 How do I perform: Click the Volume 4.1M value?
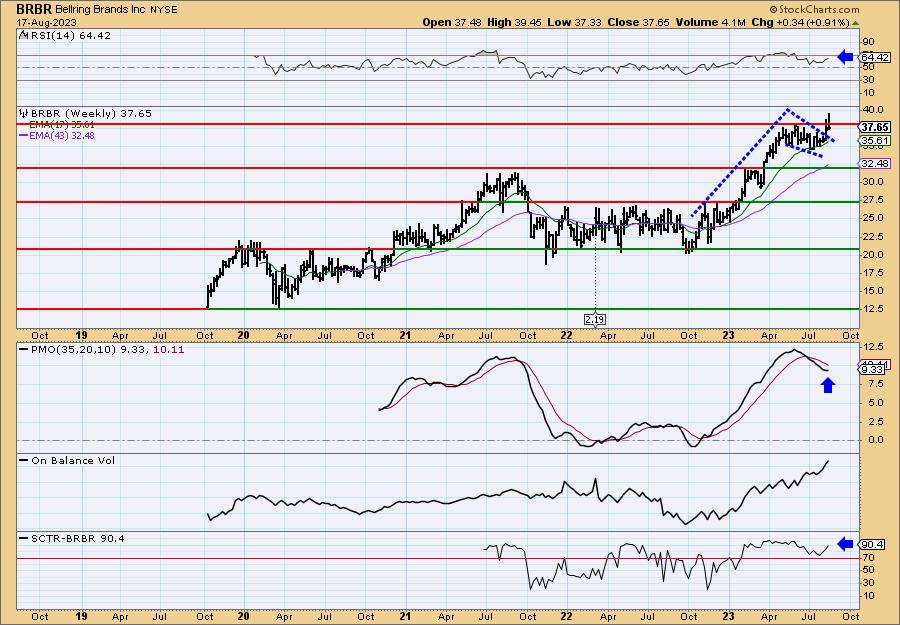(711, 22)
